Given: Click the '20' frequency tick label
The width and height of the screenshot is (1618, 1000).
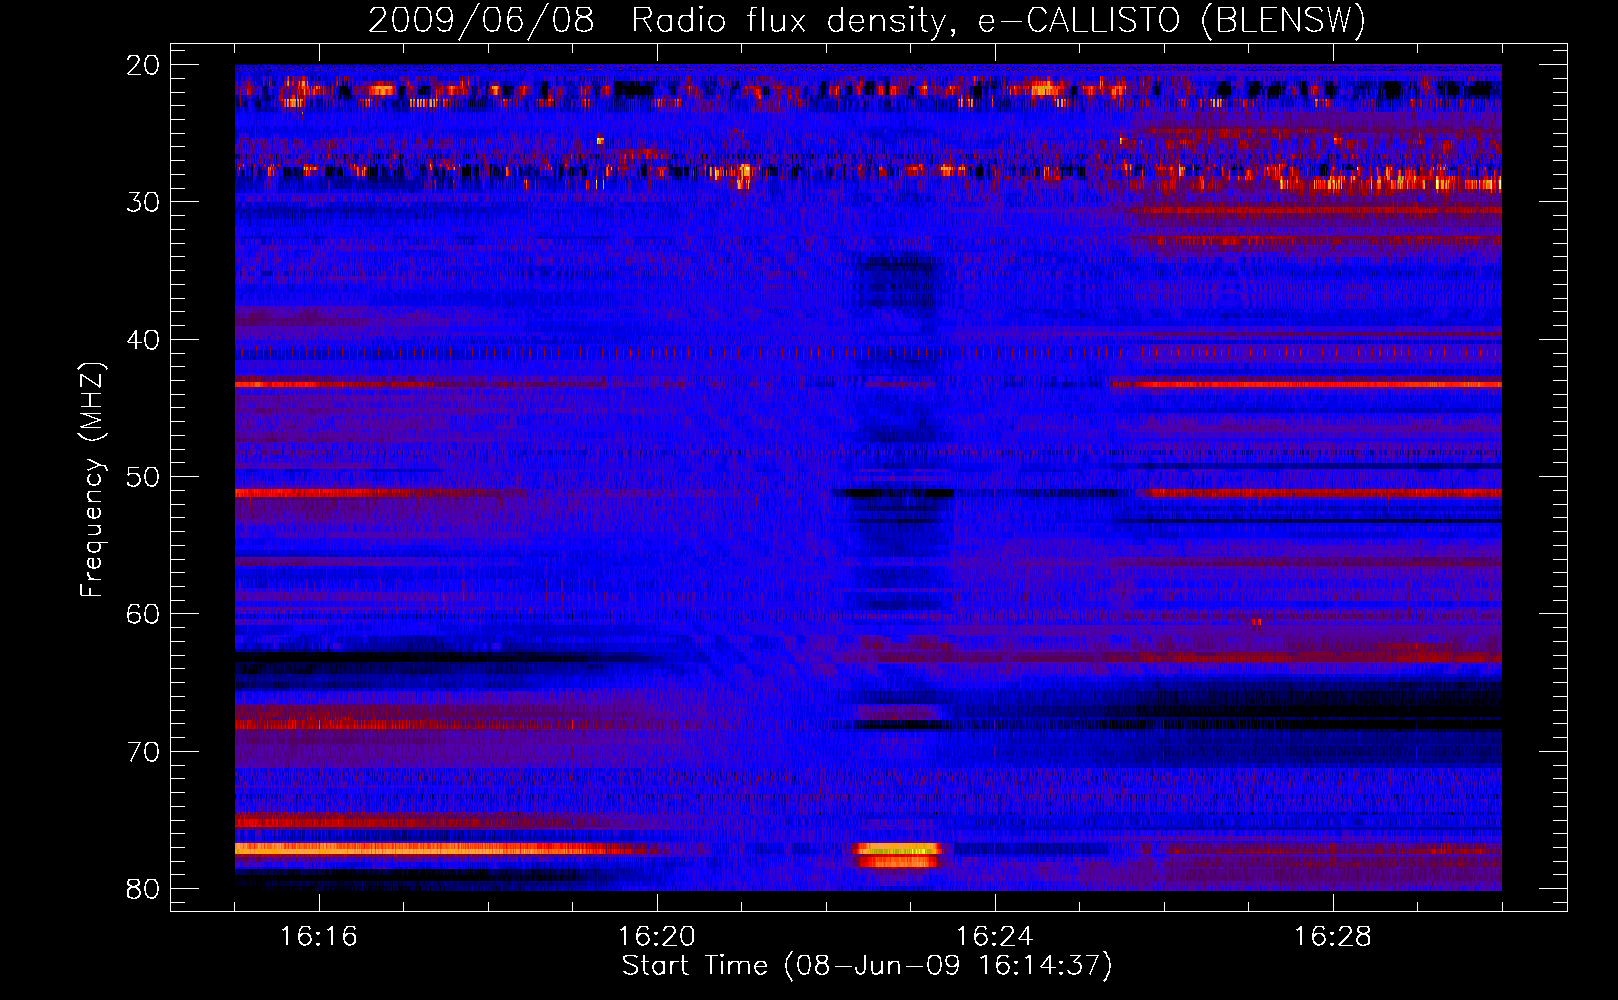Looking at the screenshot, I should (x=144, y=65).
